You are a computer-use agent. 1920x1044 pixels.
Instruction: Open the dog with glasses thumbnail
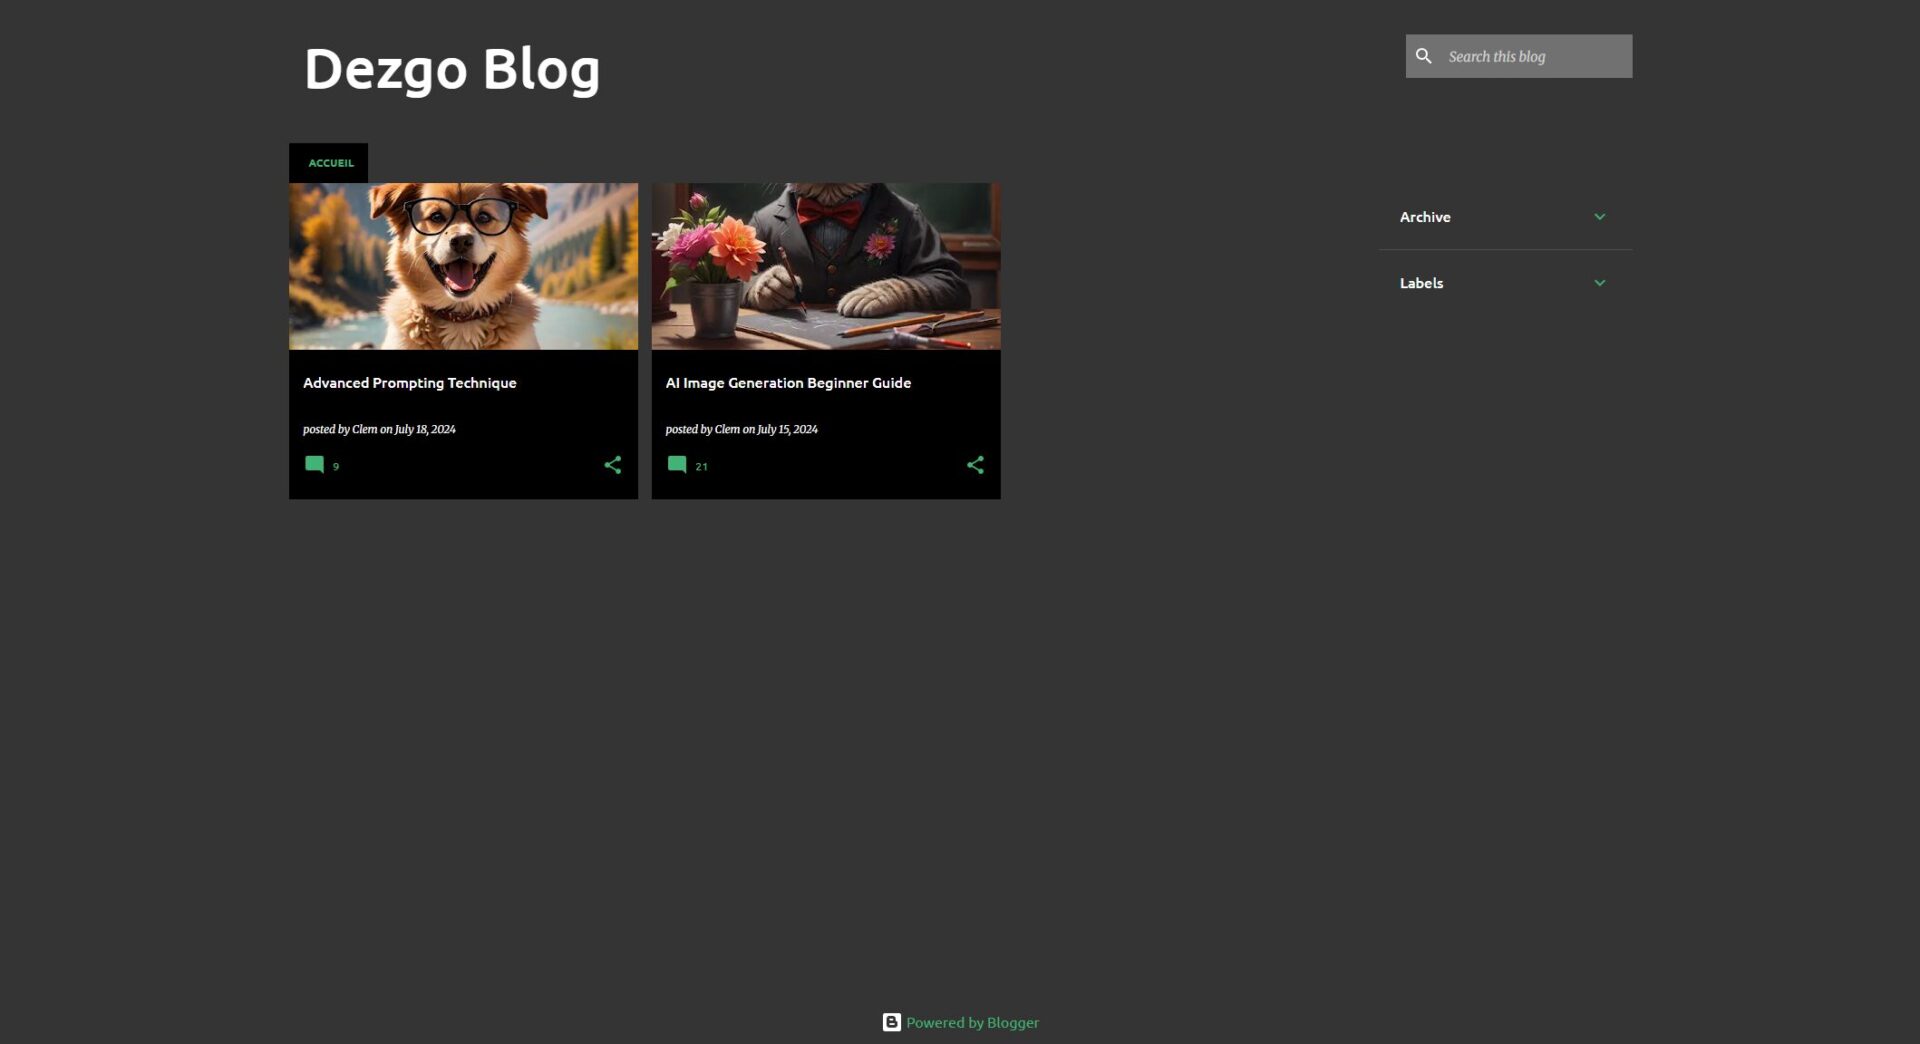tap(463, 266)
